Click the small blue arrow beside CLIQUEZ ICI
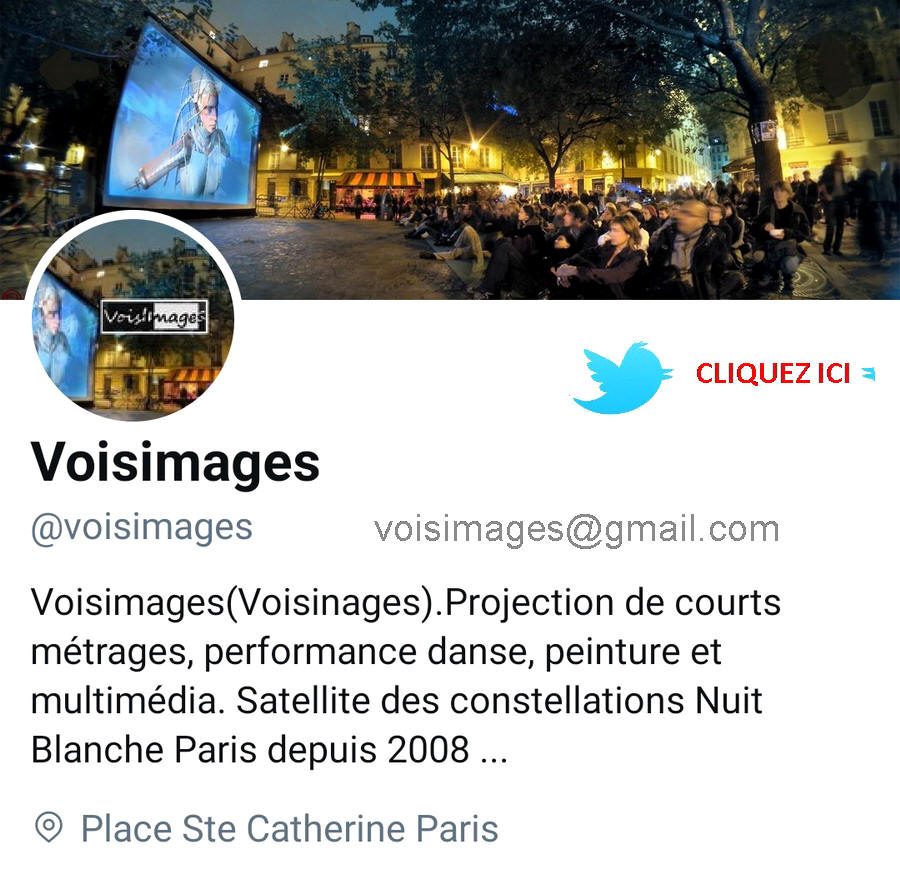Screen dimensions: 900x876 (x=868, y=374)
